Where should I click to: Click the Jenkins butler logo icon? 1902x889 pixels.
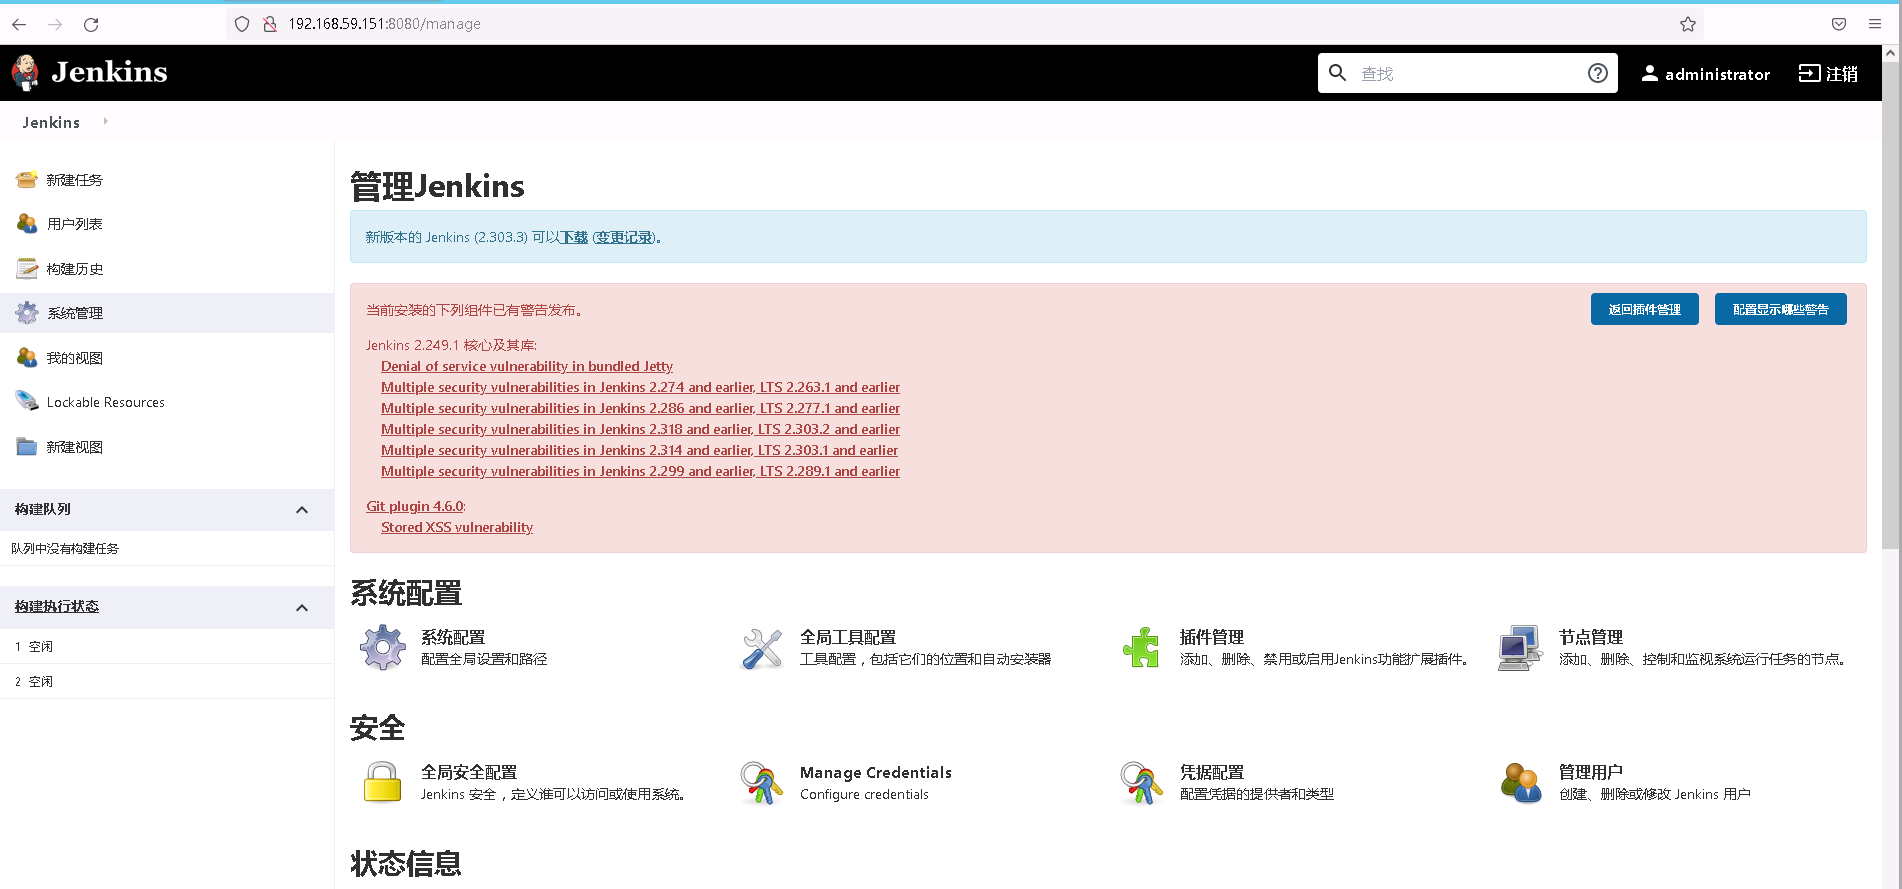[25, 73]
